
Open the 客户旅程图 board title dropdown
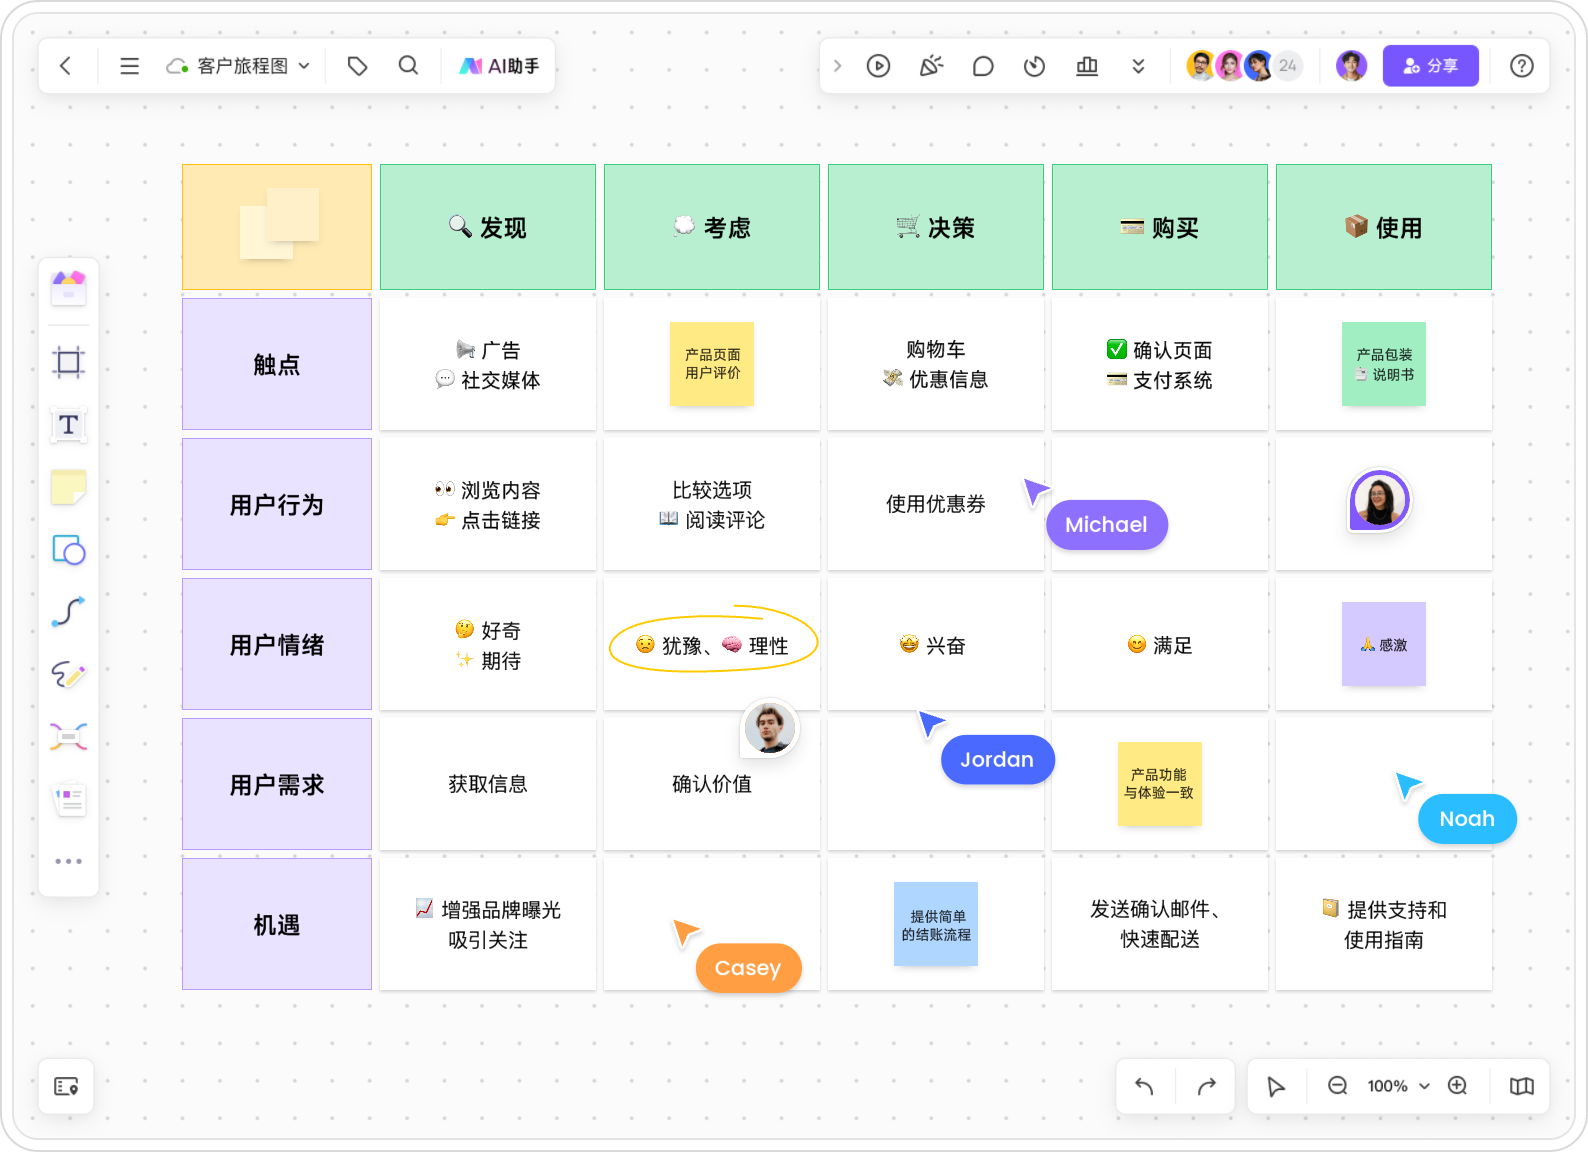click(x=239, y=66)
